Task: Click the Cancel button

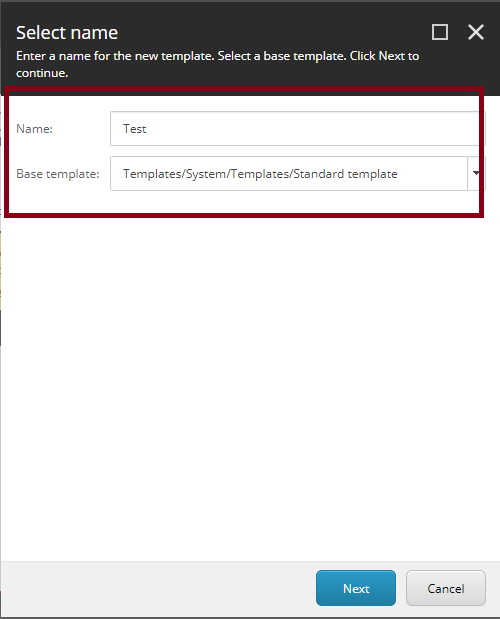Action: coord(446,588)
